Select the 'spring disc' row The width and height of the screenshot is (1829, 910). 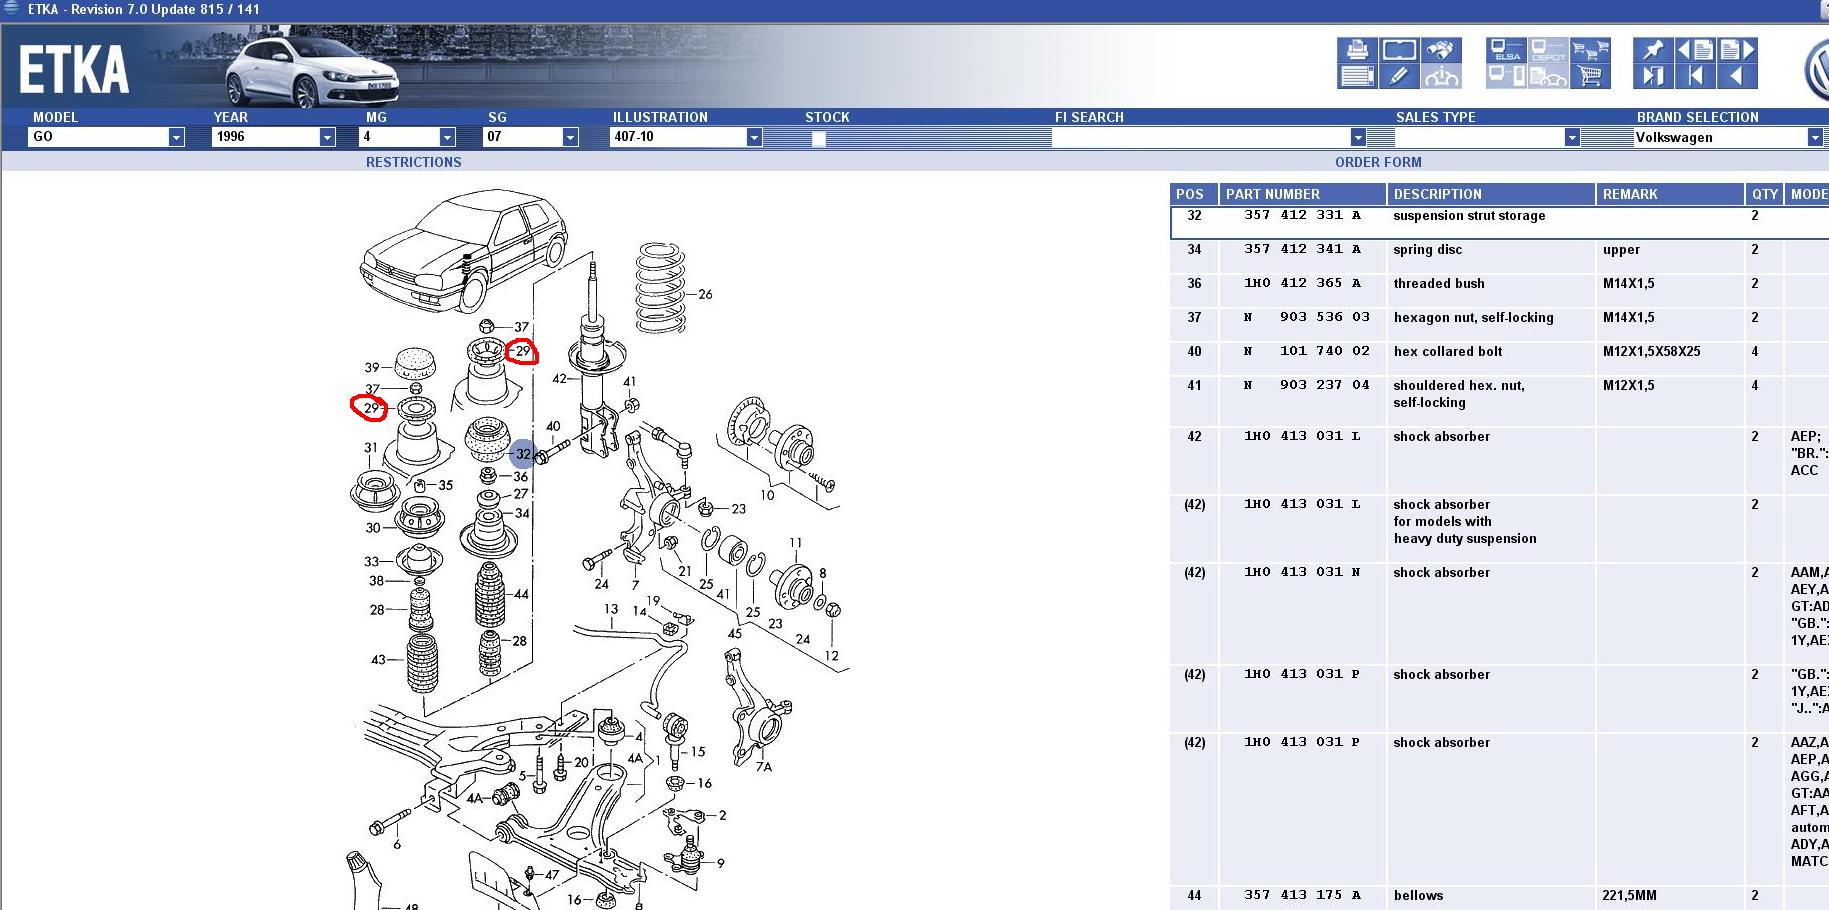1499,256
